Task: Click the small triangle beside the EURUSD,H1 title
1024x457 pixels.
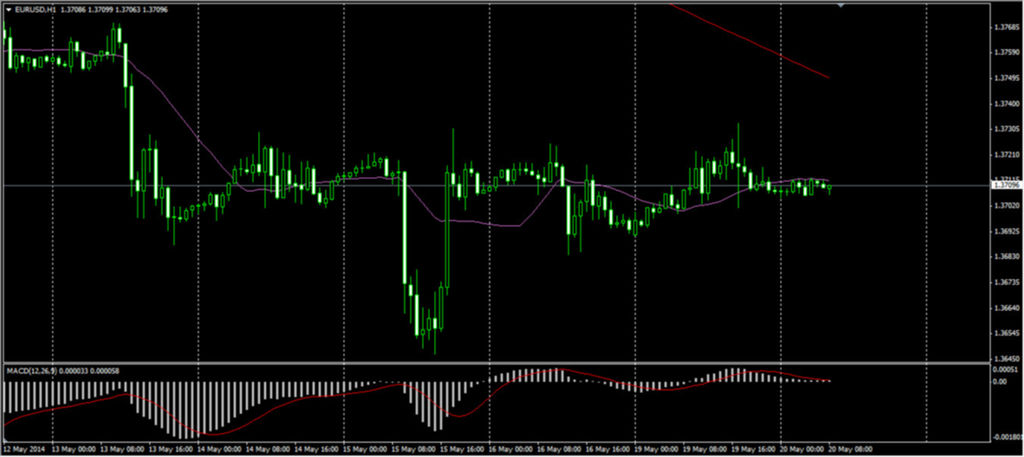Action: (8, 9)
